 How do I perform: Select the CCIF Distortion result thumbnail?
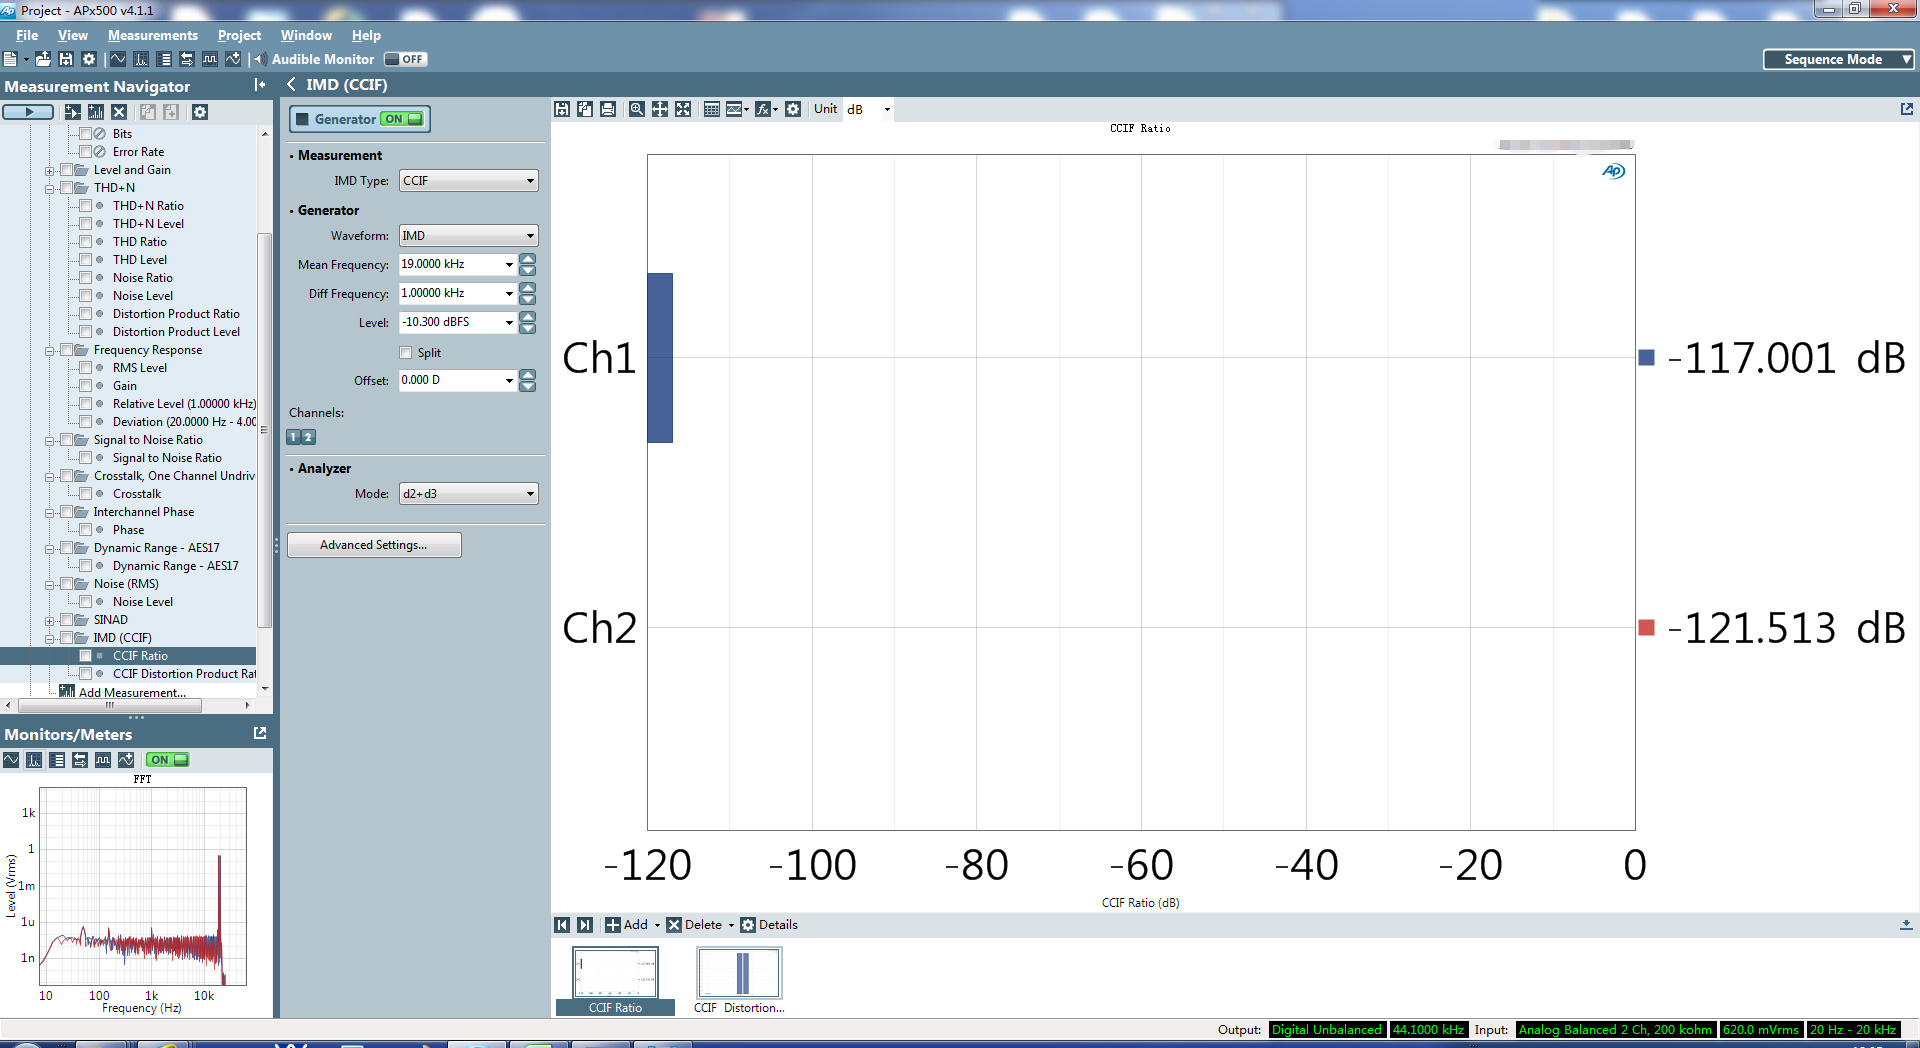tap(739, 974)
